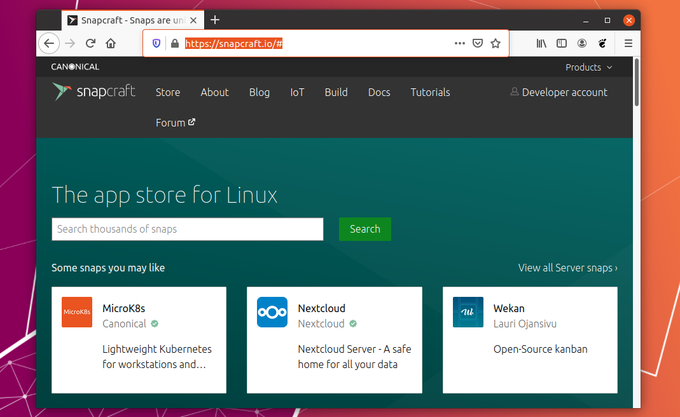
Task: Click 'Some snaps you may like' text
Action: point(108,268)
